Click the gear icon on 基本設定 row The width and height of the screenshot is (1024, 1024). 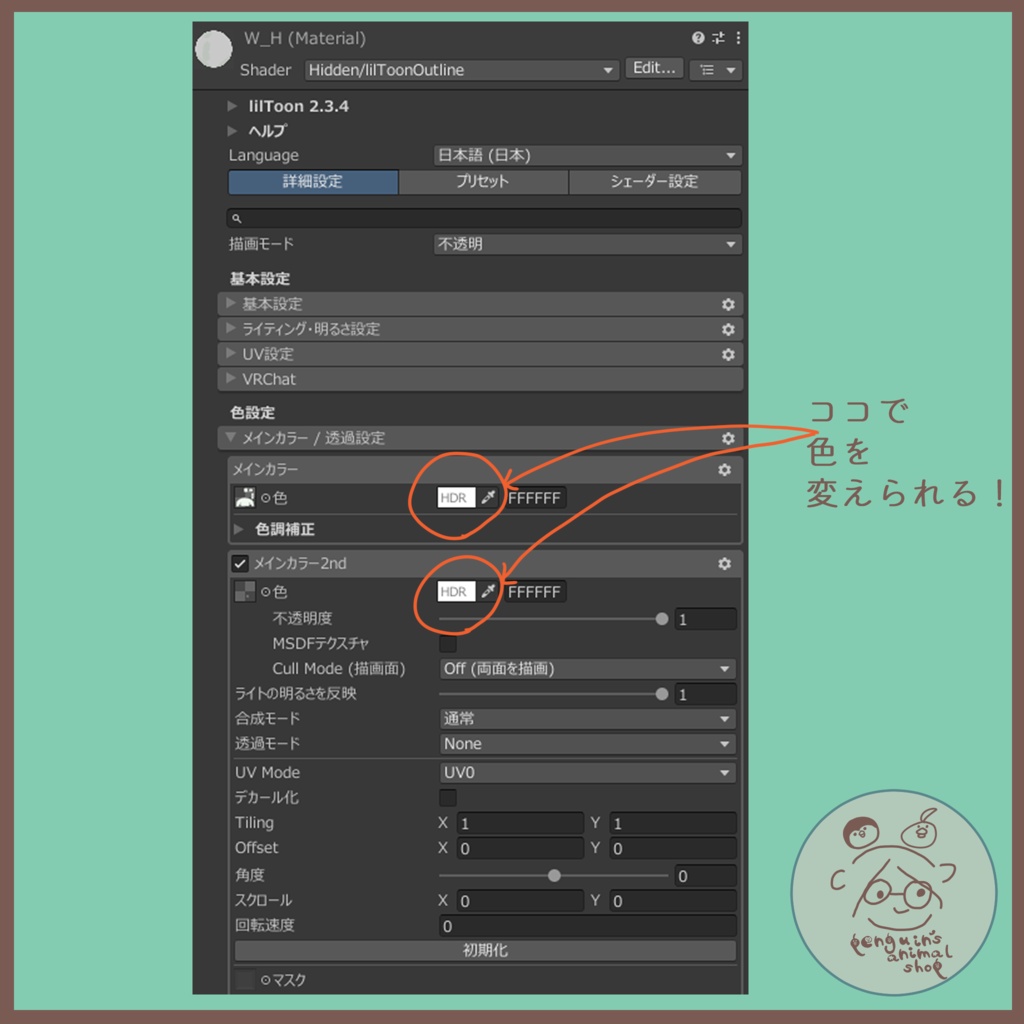click(728, 304)
